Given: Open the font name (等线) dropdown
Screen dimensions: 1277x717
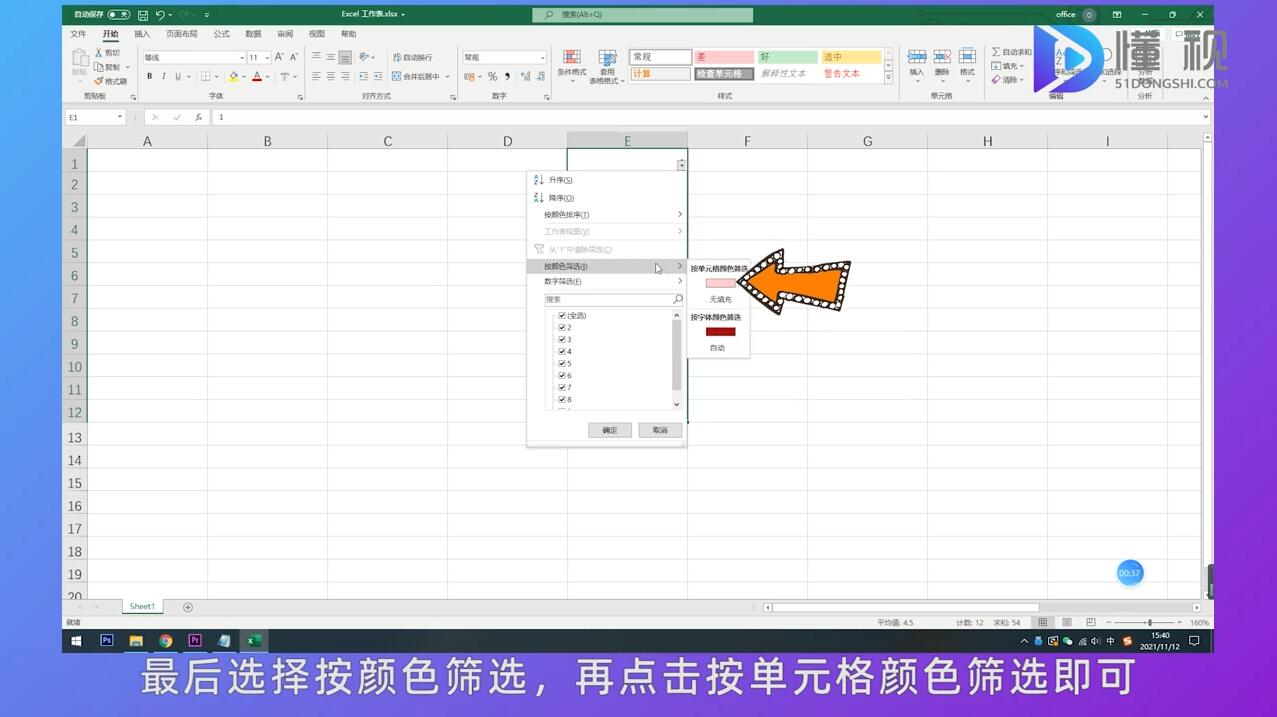Looking at the screenshot, I should (x=241, y=58).
